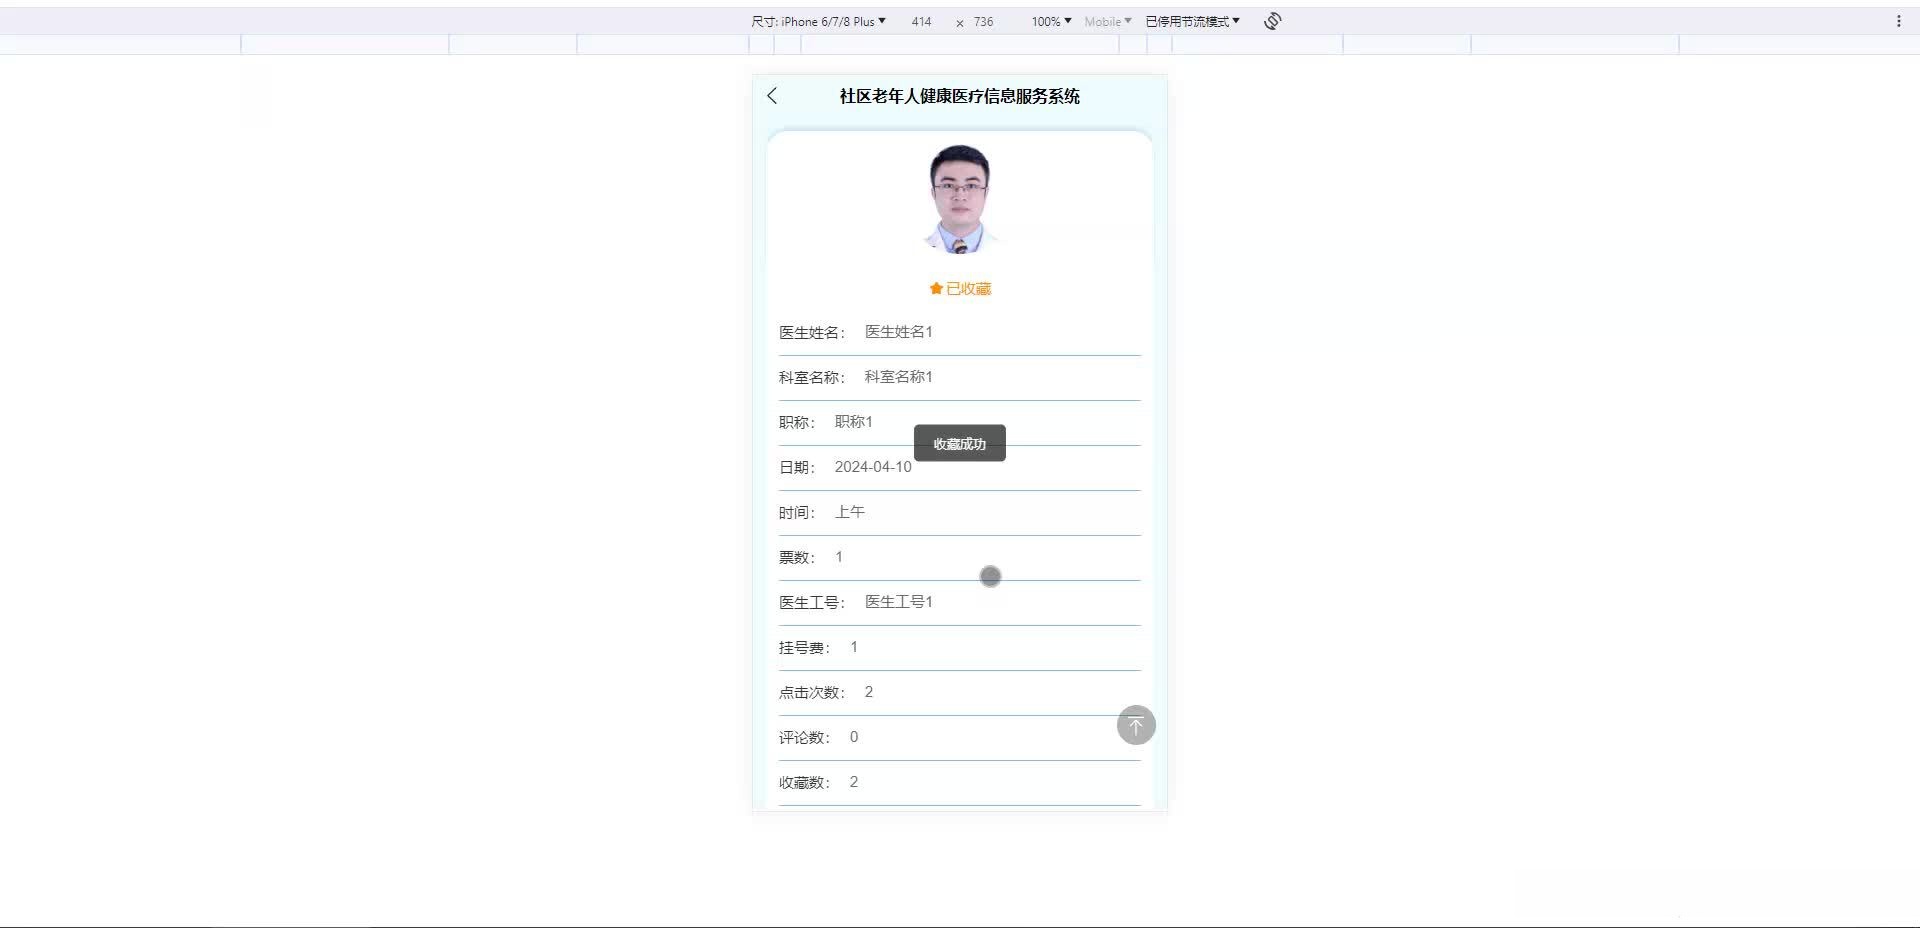
Task: Open the 100% zoom level dropdown
Action: (1048, 20)
